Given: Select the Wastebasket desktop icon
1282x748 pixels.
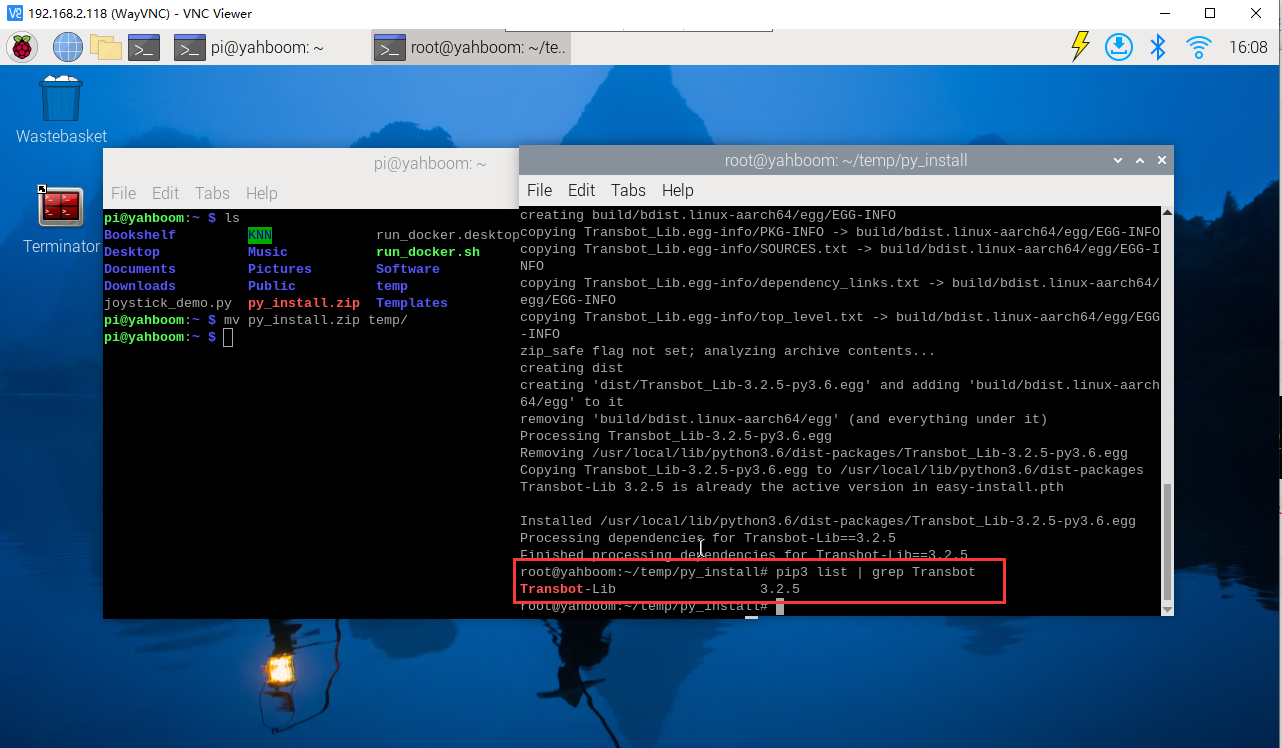Looking at the screenshot, I should (x=61, y=109).
